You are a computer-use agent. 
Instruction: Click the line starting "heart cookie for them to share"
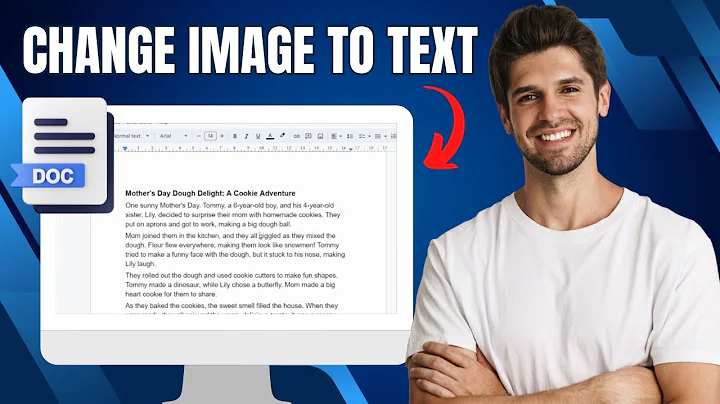(171, 294)
